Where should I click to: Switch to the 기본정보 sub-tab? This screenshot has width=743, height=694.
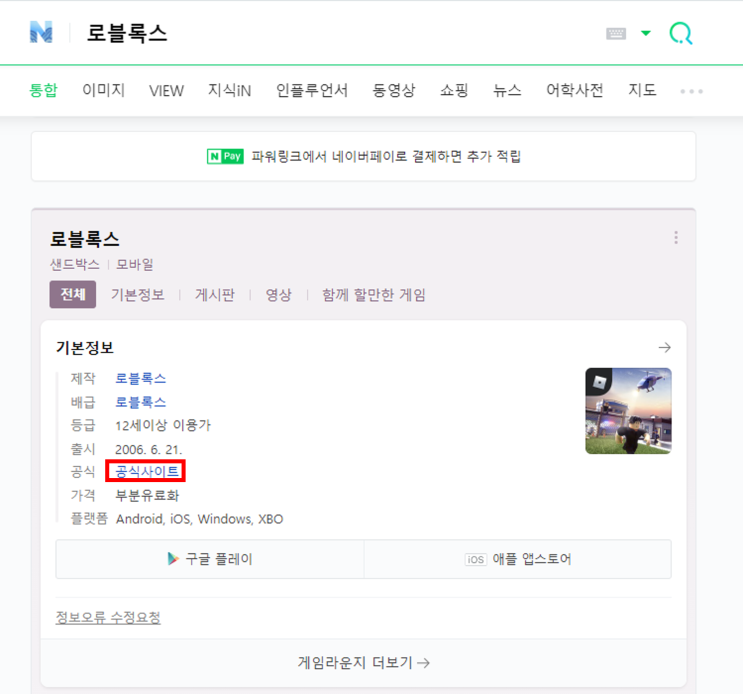[x=137, y=295]
